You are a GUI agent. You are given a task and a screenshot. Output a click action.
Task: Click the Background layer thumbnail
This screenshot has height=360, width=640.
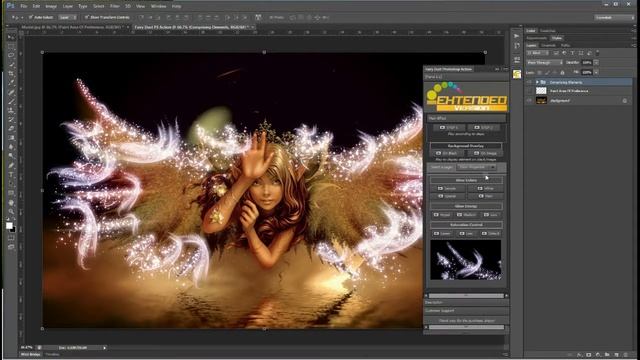click(x=541, y=100)
